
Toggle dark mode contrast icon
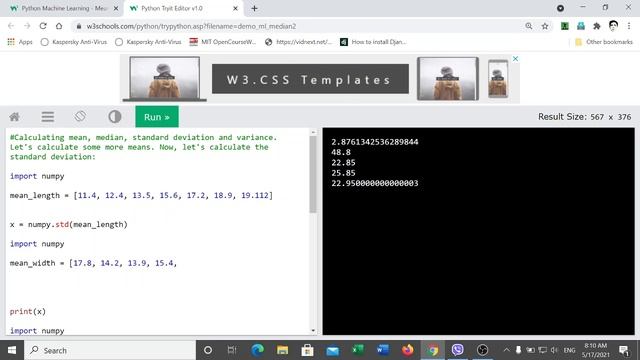115,117
